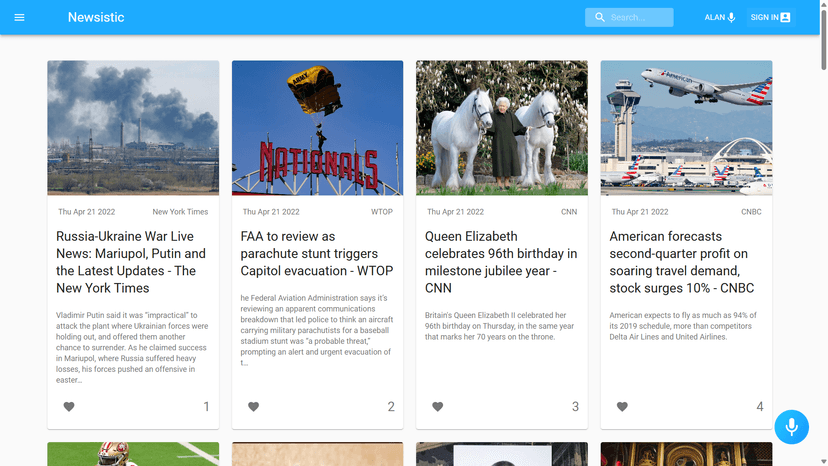Viewport: 828px width, 466px height.
Task: Click the floating blue microphone button
Action: (791, 427)
